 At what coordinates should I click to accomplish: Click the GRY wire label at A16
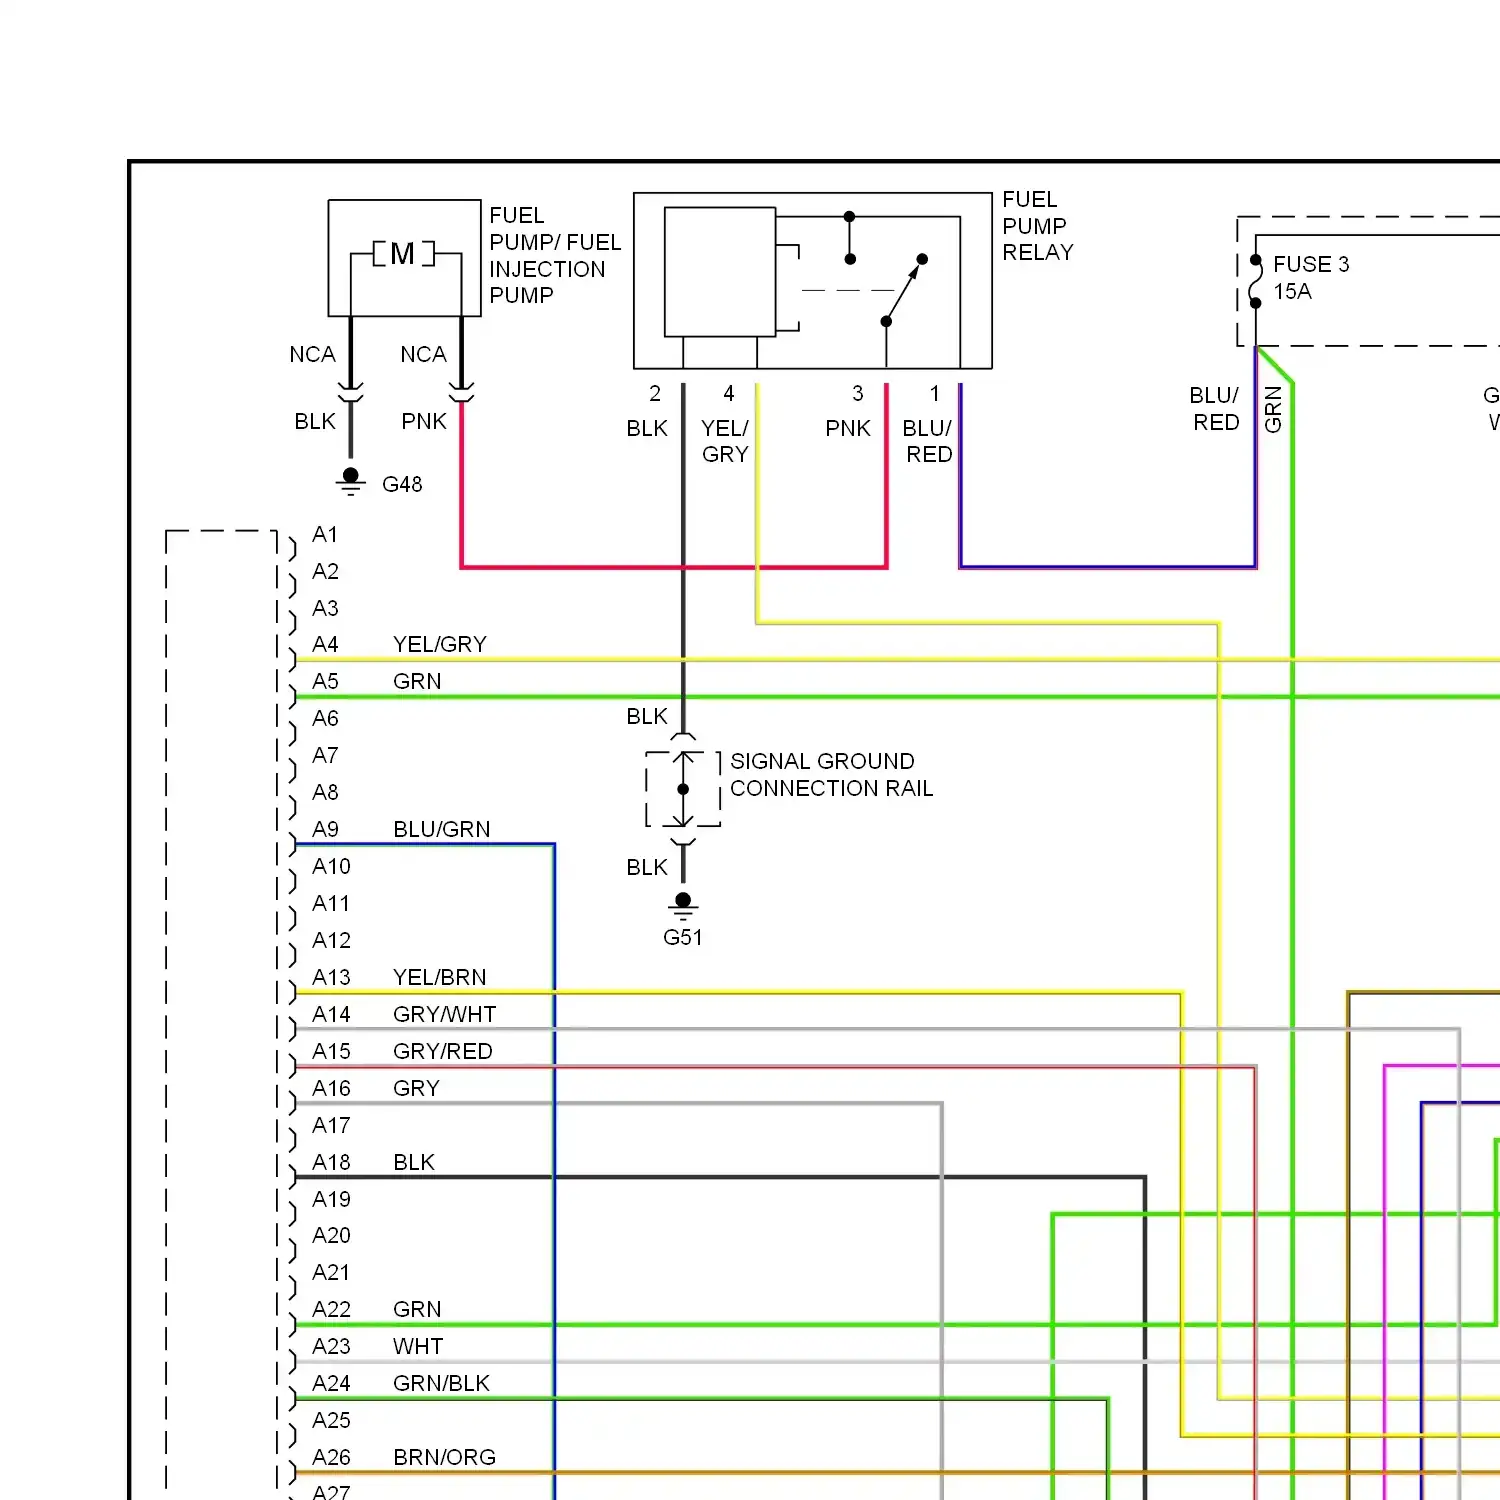tap(416, 1088)
